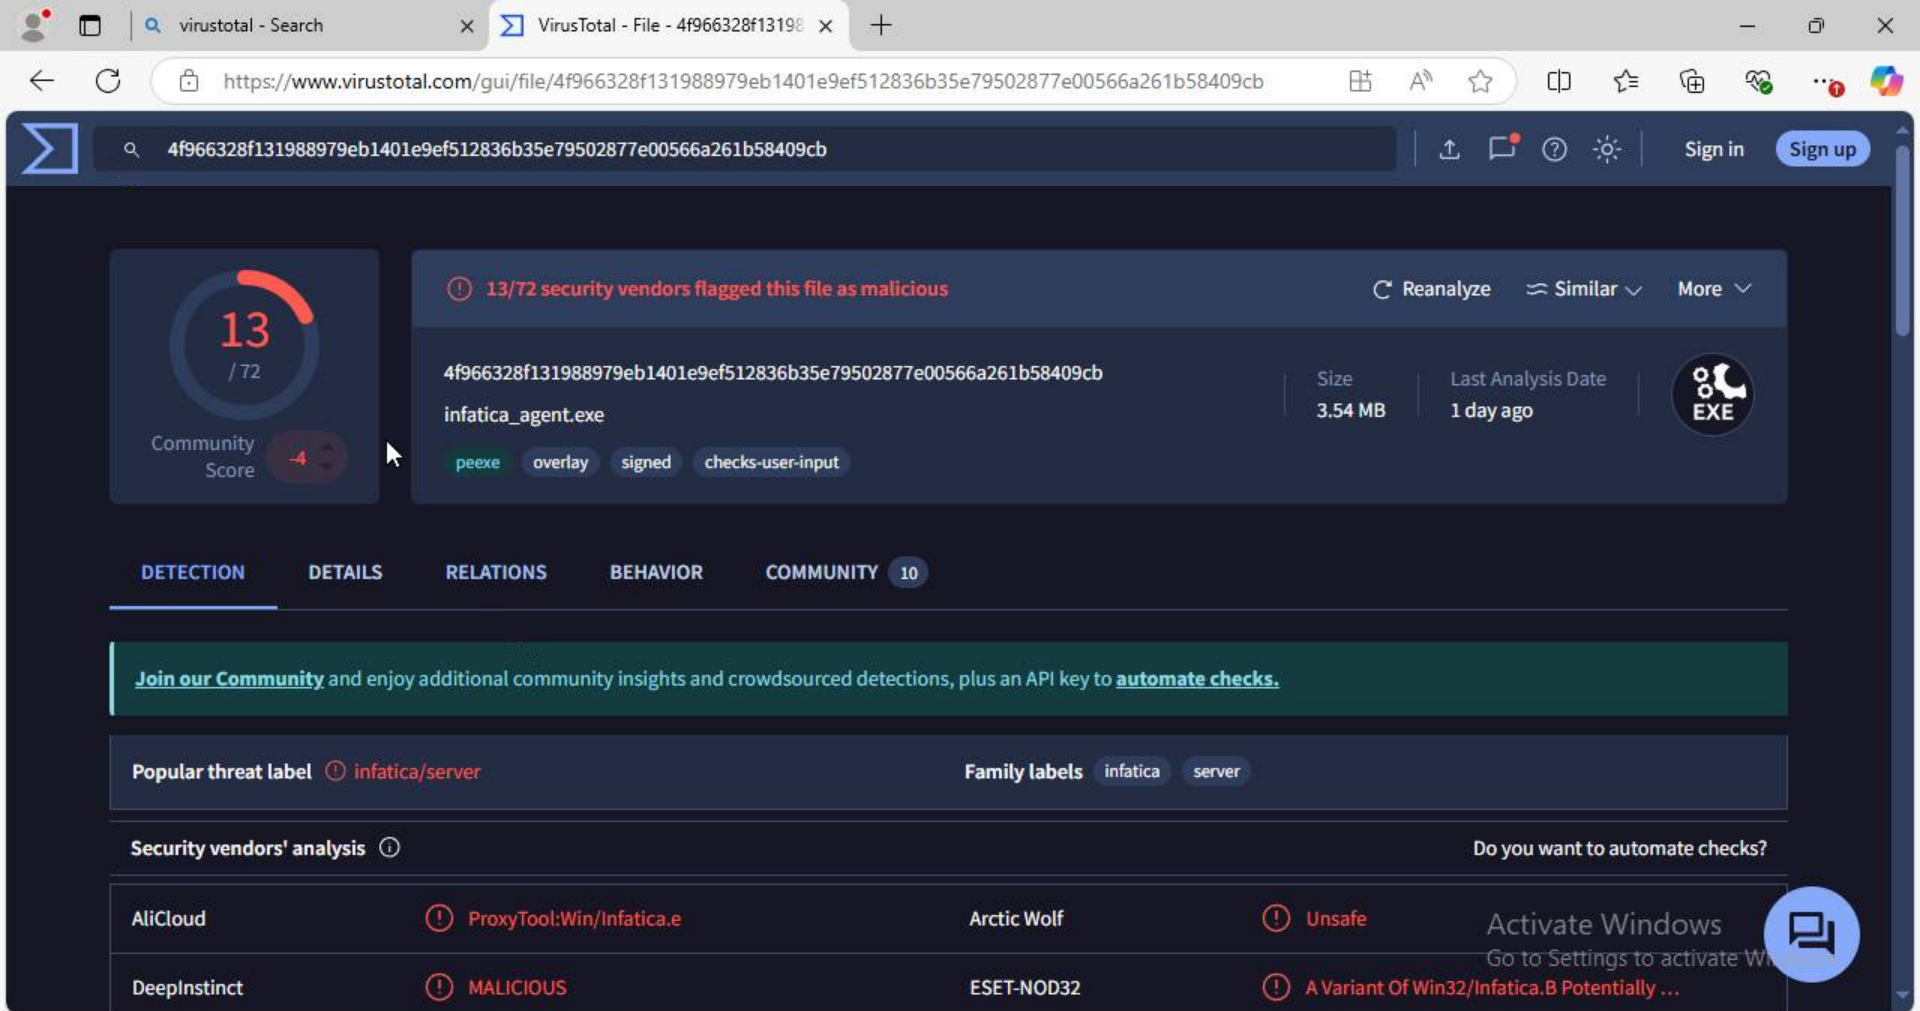1920x1011 pixels.
Task: Click the apps grid icon in address bar
Action: (x=1360, y=81)
